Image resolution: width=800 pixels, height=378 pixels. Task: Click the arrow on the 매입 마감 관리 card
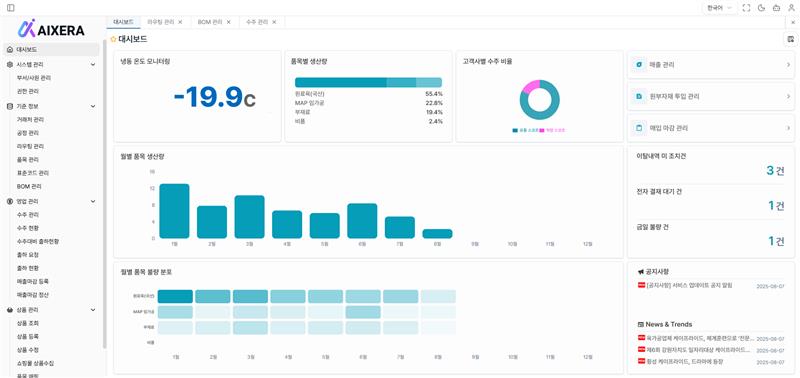click(788, 128)
